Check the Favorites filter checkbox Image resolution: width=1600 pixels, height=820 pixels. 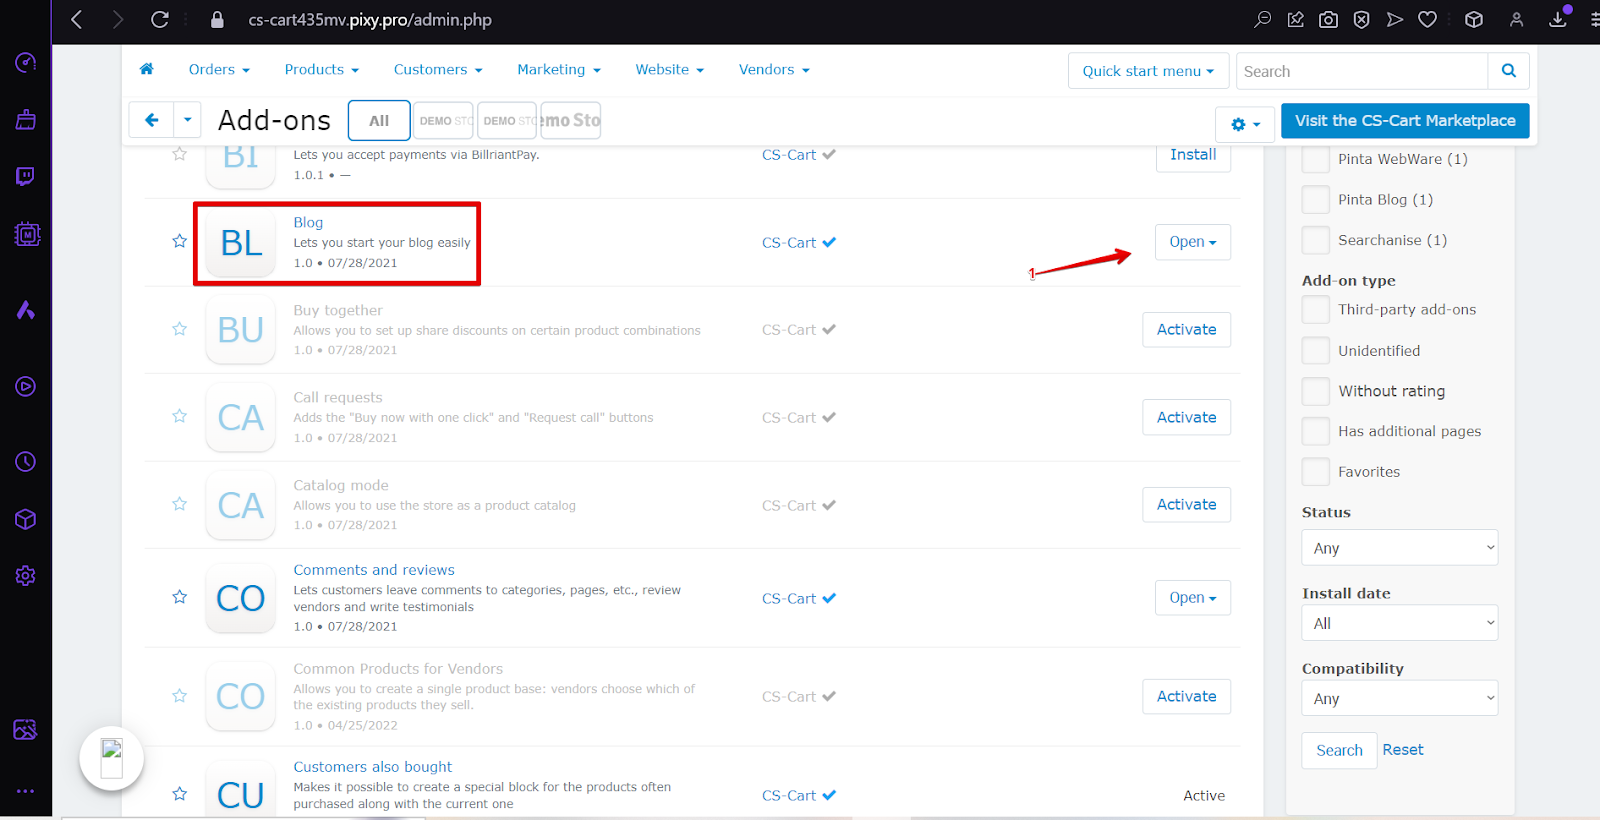pyautogui.click(x=1316, y=472)
